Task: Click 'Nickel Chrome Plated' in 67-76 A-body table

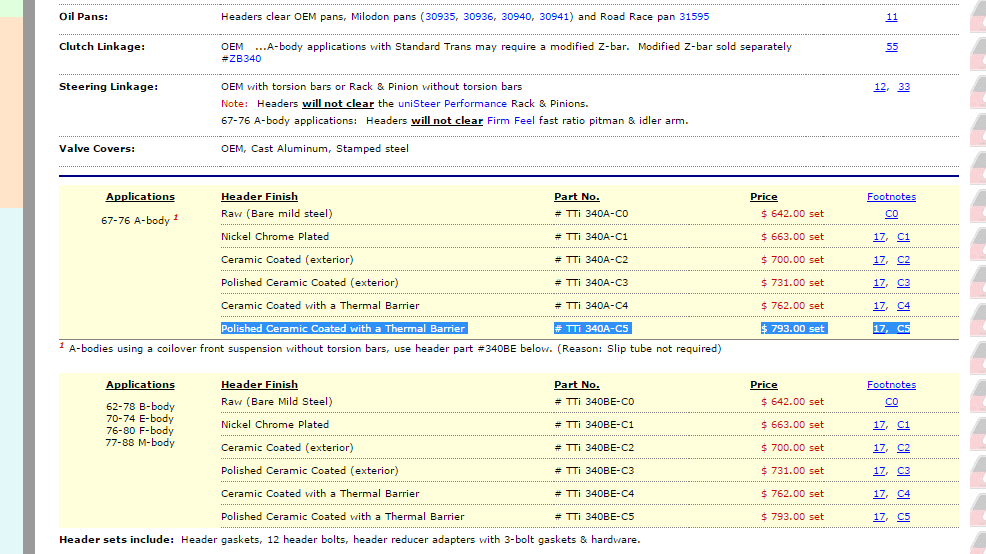Action: [x=275, y=237]
